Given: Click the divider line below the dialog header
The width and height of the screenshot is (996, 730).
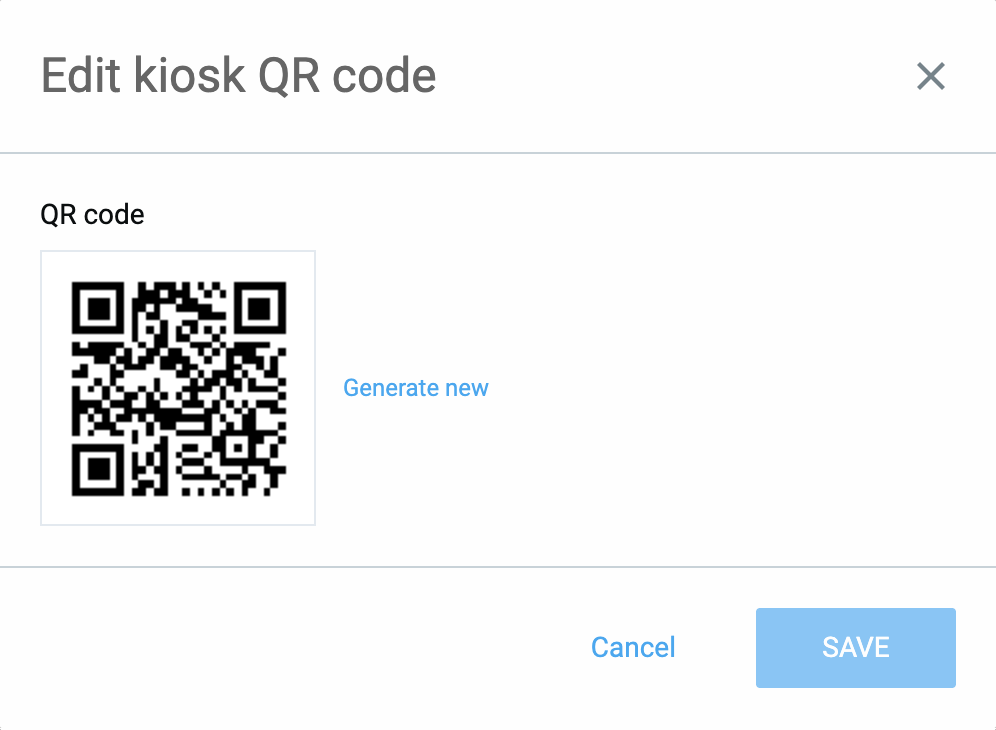Looking at the screenshot, I should point(498,153).
